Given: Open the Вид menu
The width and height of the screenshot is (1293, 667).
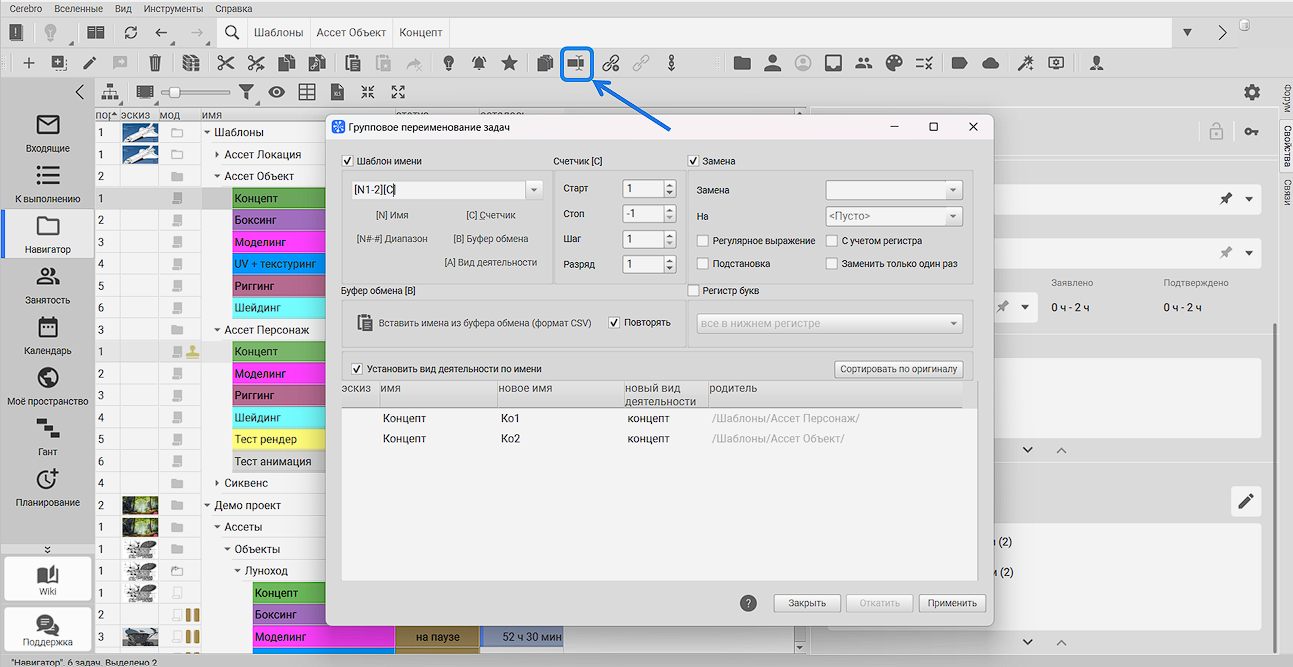Looking at the screenshot, I should click(x=123, y=8).
